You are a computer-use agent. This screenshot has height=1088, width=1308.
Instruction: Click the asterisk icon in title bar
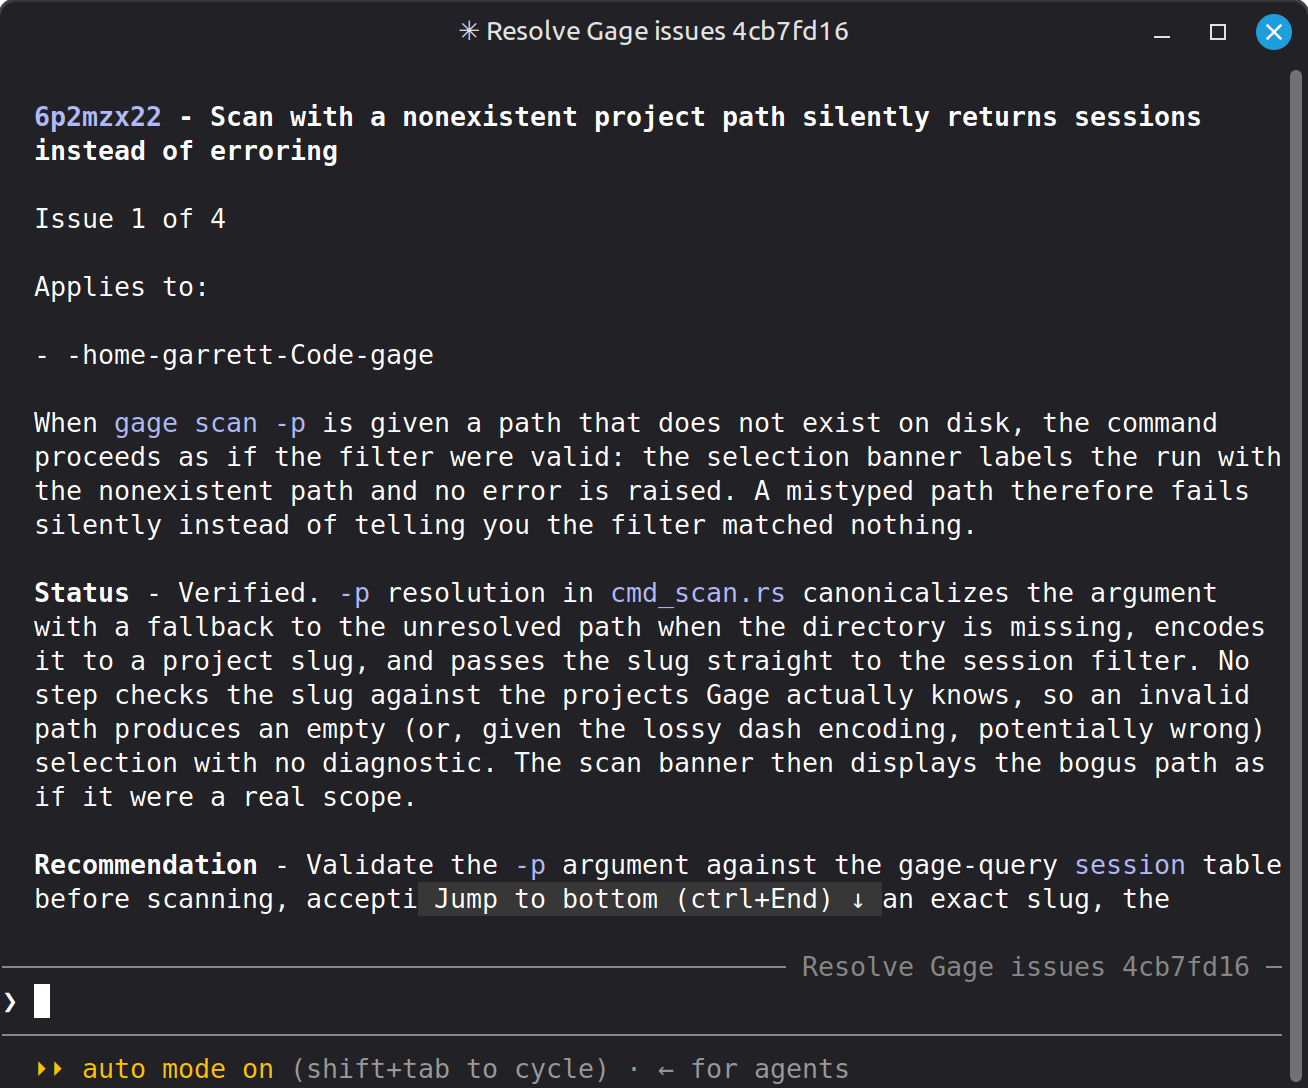coord(468,32)
